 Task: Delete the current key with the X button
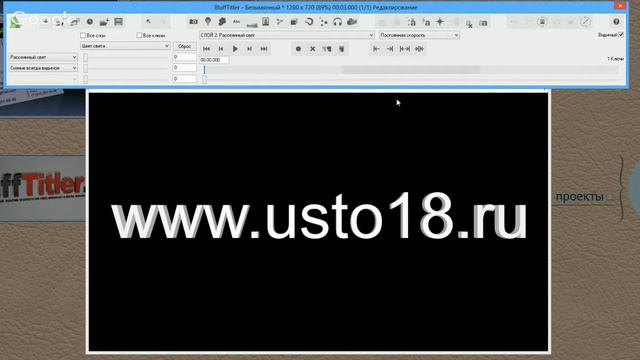click(313, 49)
